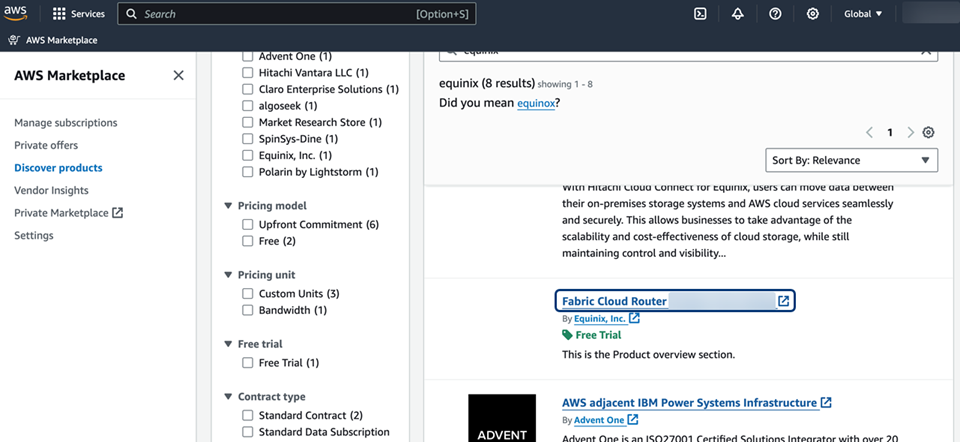Click external icon next to AWS adjacent IBM Power
The height and width of the screenshot is (442, 961).
(x=826, y=403)
